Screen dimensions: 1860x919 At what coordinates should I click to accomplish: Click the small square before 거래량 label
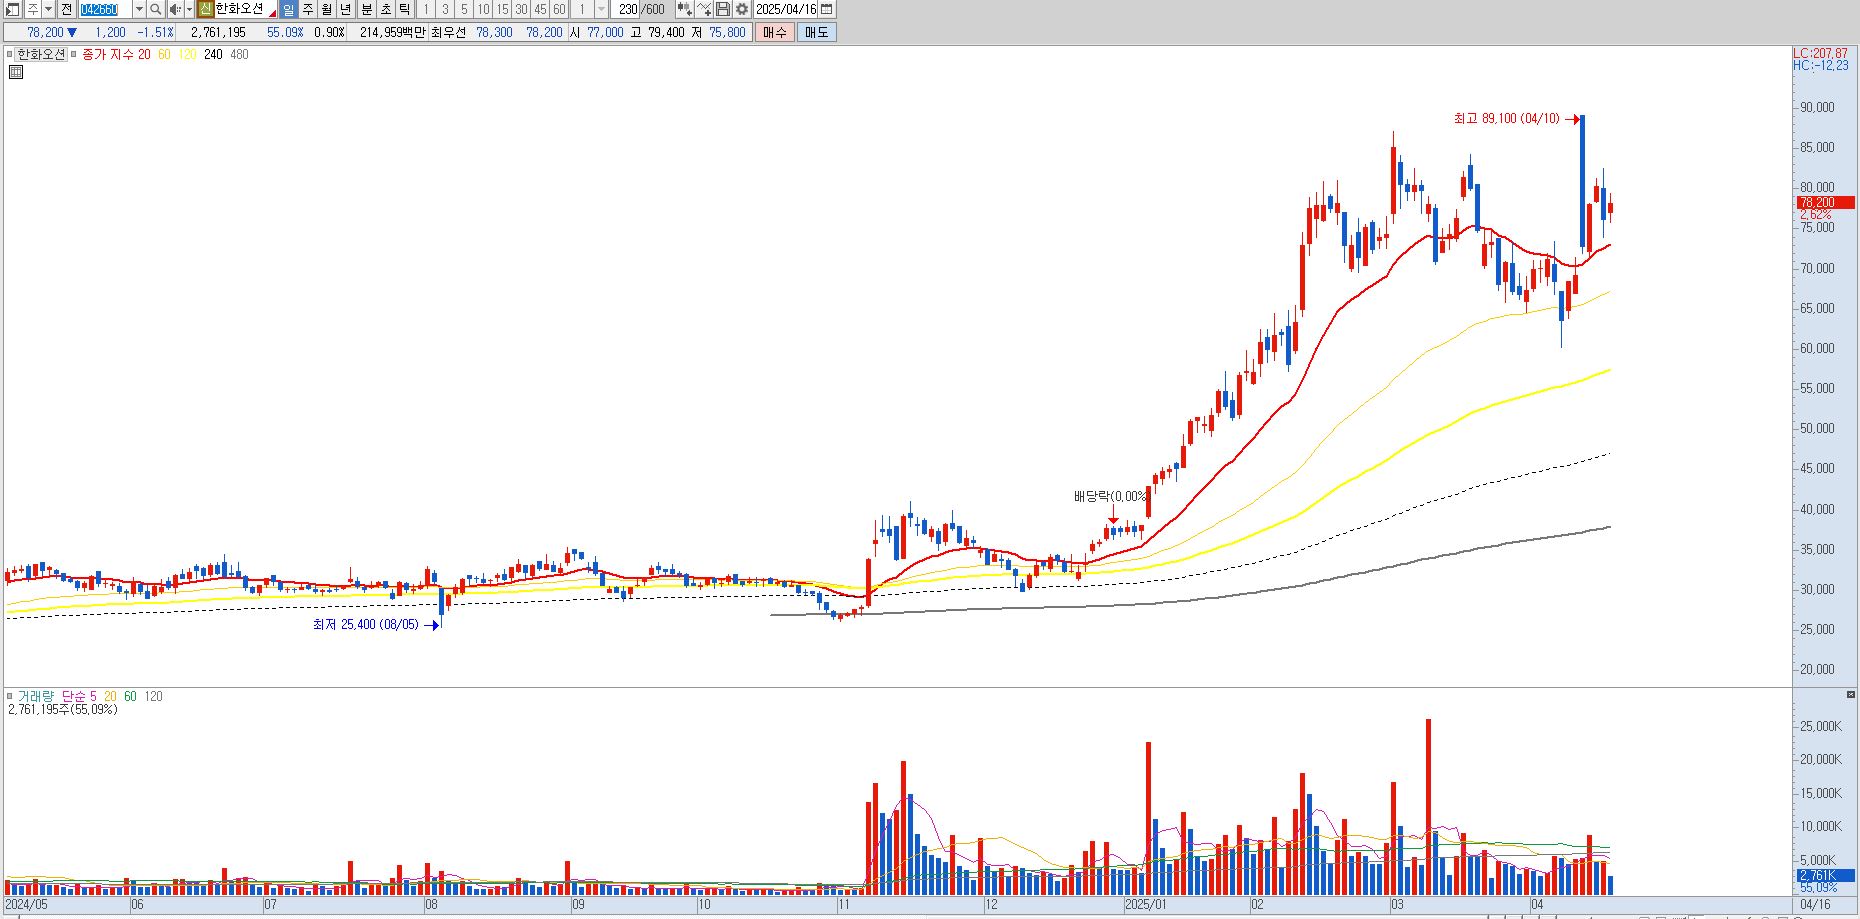9,696
